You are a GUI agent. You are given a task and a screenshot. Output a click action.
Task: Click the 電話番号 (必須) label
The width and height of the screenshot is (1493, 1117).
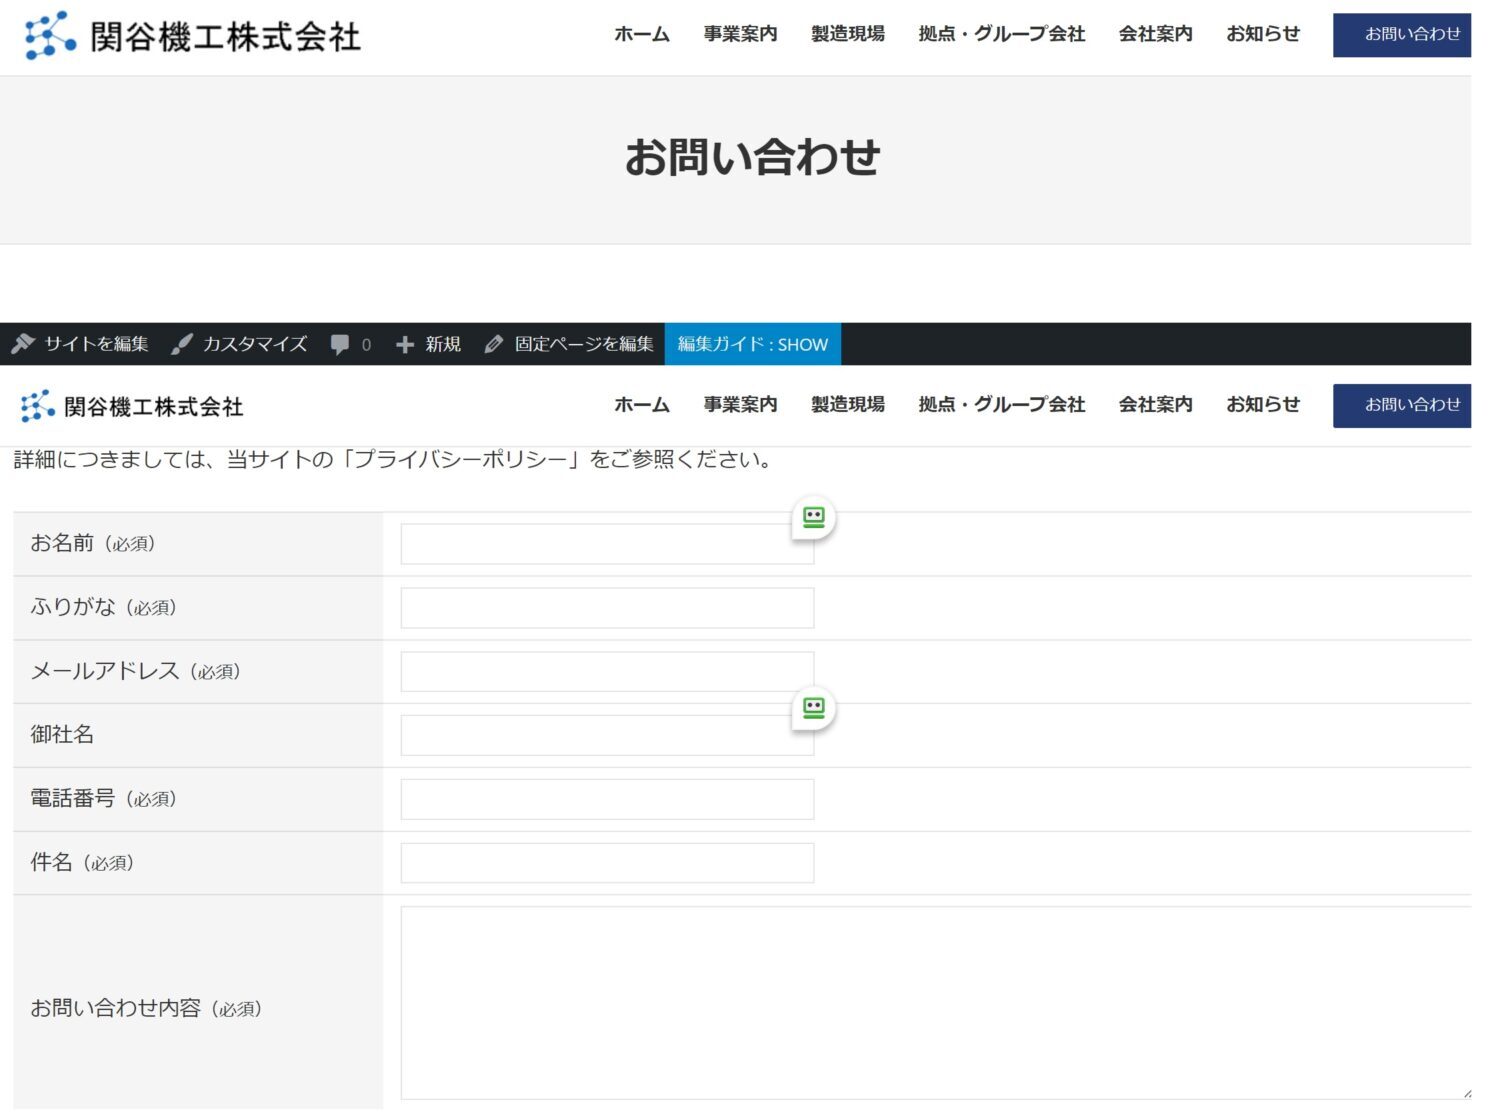(103, 798)
